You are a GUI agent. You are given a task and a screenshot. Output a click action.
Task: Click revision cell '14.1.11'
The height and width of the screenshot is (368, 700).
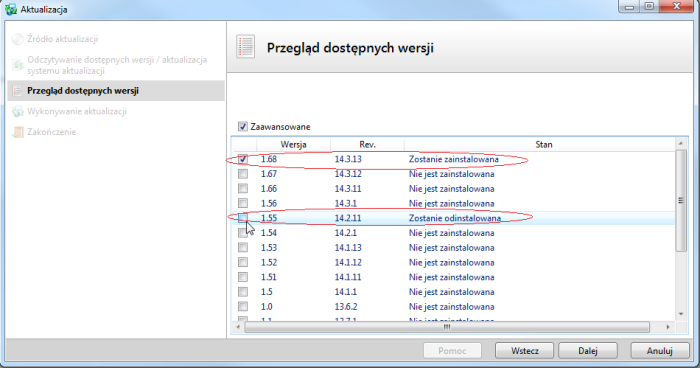[348, 277]
